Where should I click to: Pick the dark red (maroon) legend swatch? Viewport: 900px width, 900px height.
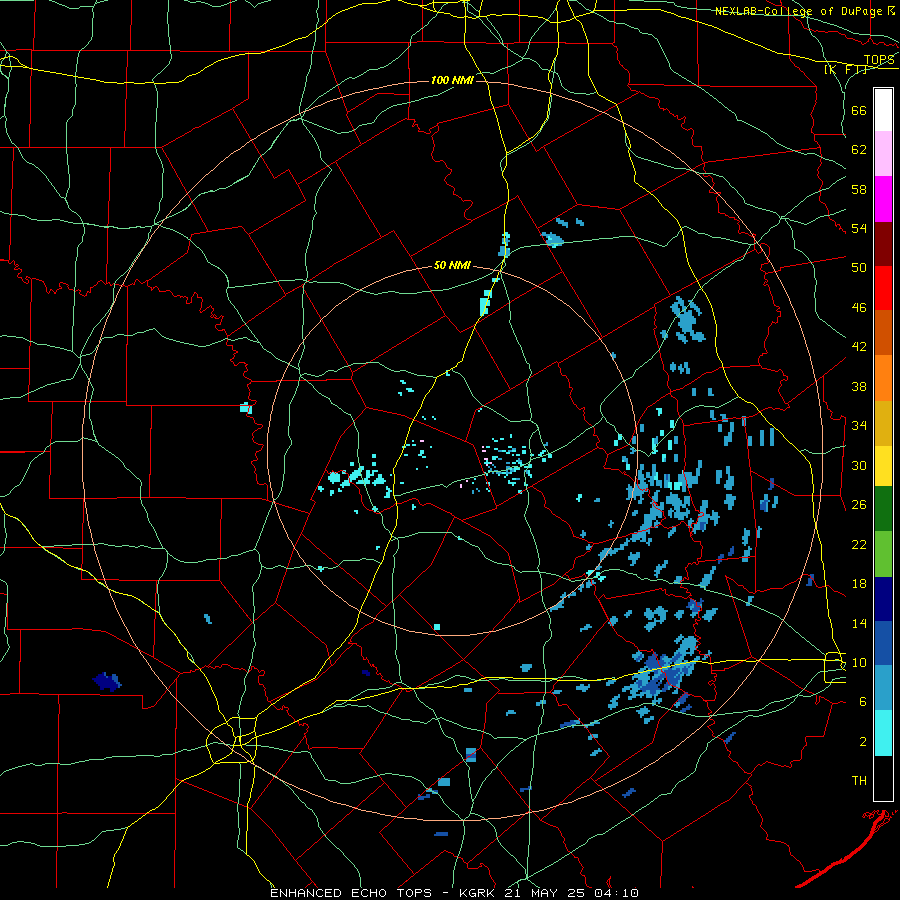coord(883,243)
